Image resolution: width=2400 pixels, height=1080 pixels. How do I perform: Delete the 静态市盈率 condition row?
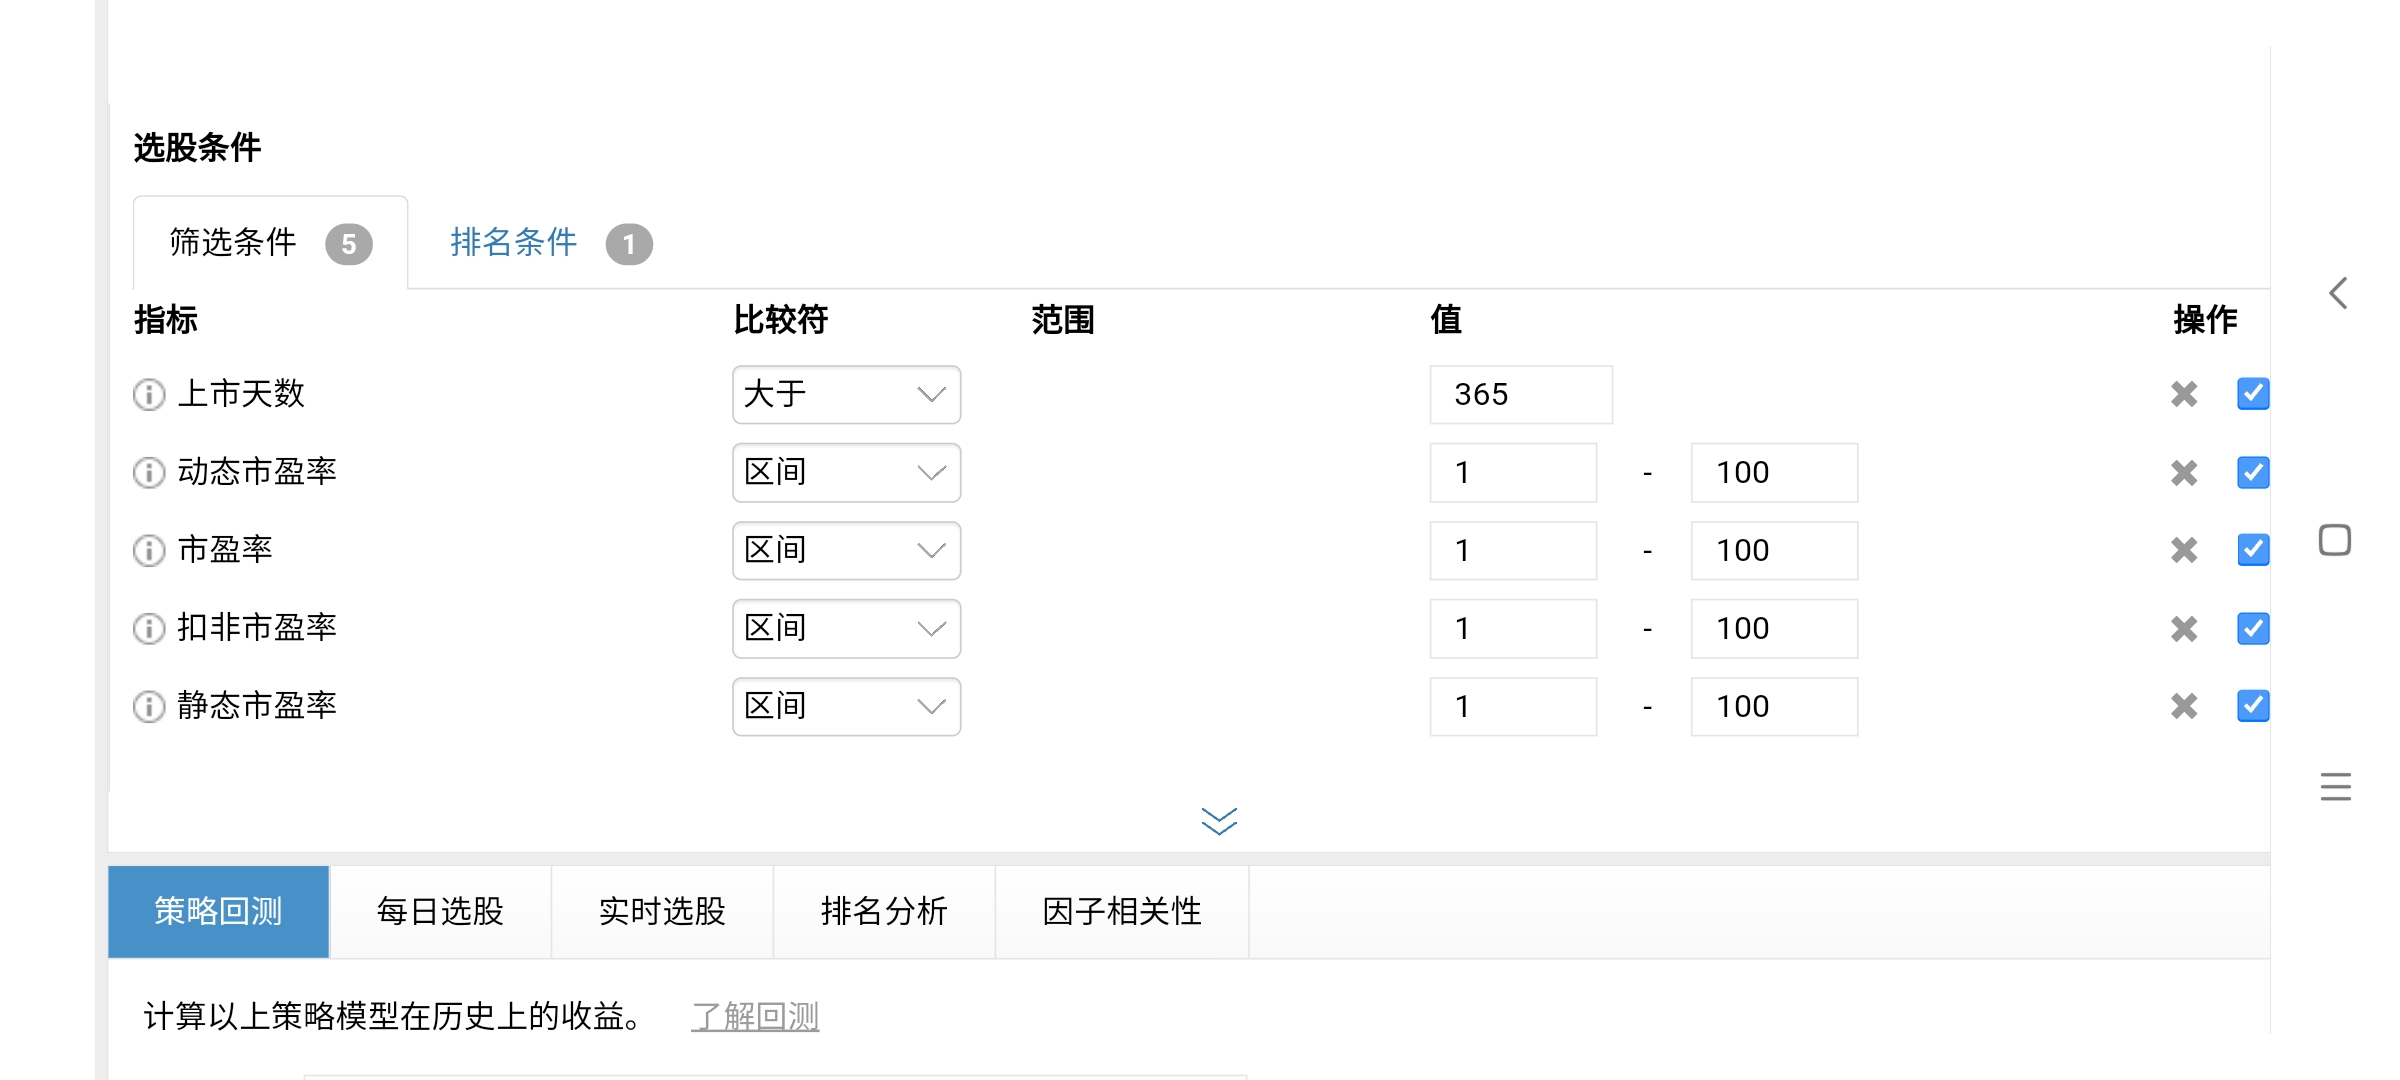pyautogui.click(x=2184, y=706)
